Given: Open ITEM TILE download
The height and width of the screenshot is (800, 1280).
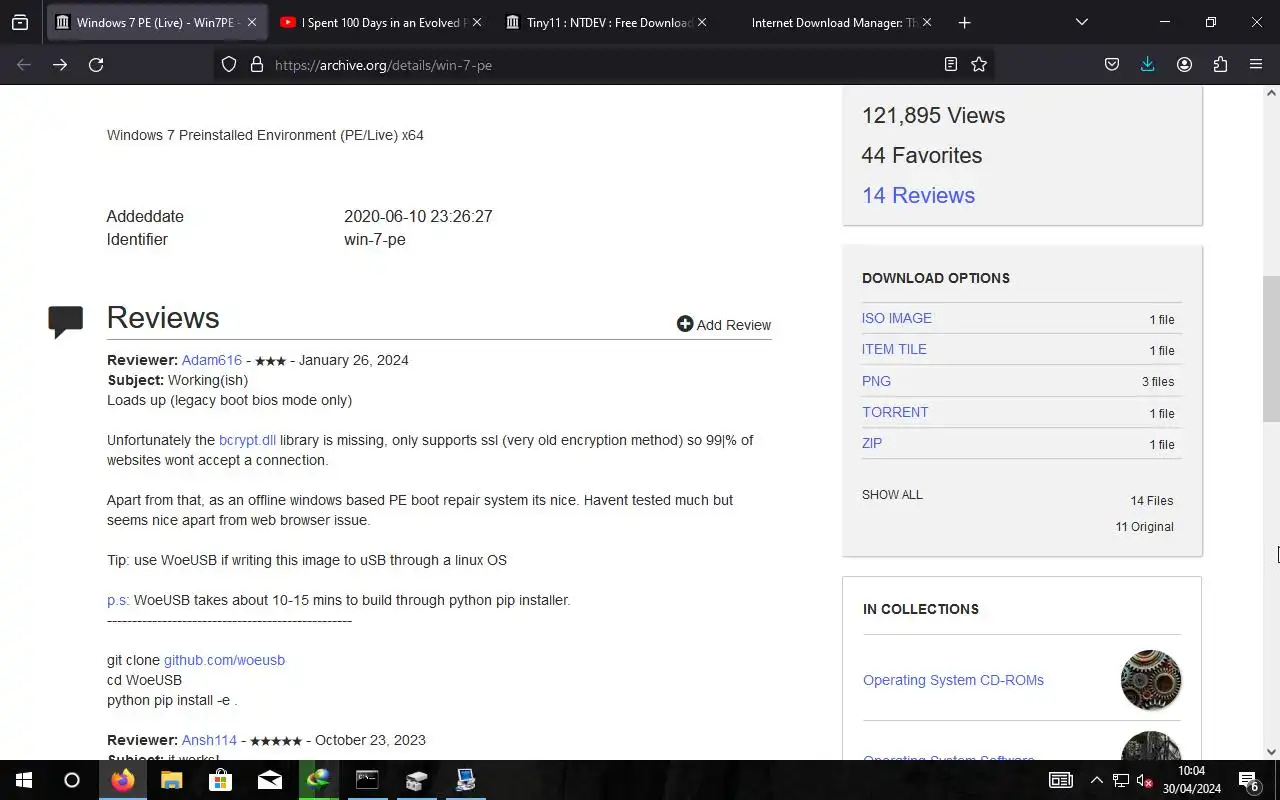Looking at the screenshot, I should click(894, 349).
